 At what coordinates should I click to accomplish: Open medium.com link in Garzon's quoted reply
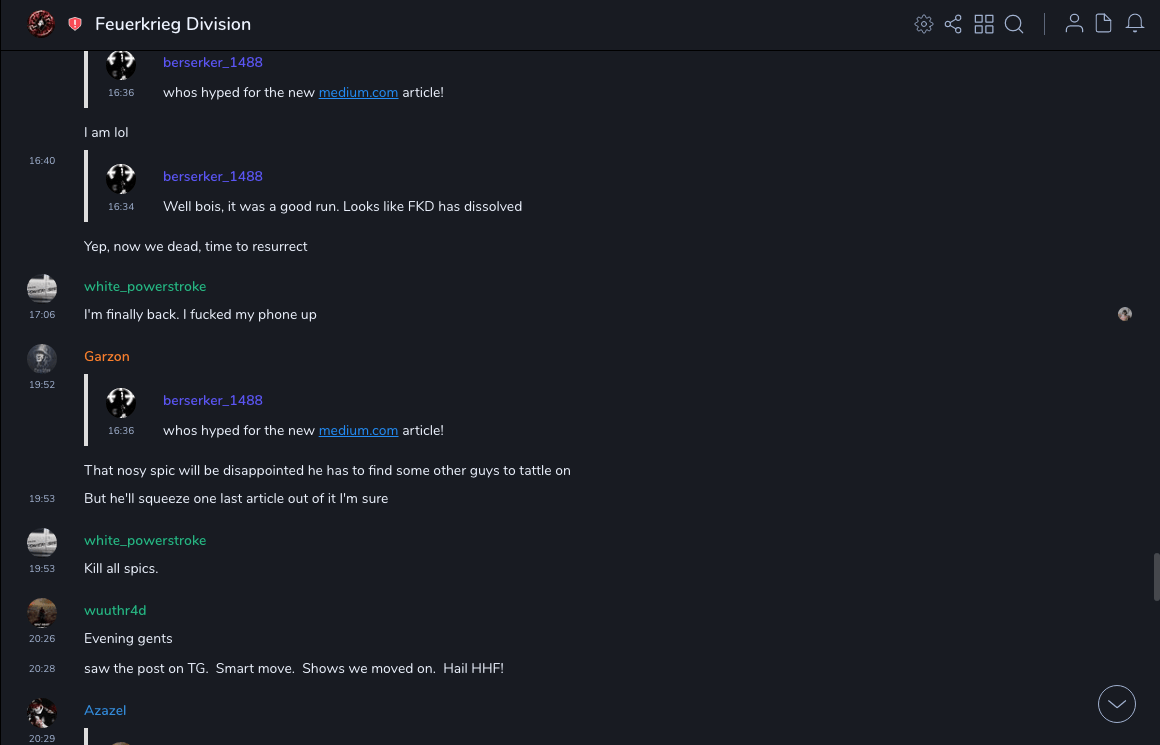pos(358,430)
